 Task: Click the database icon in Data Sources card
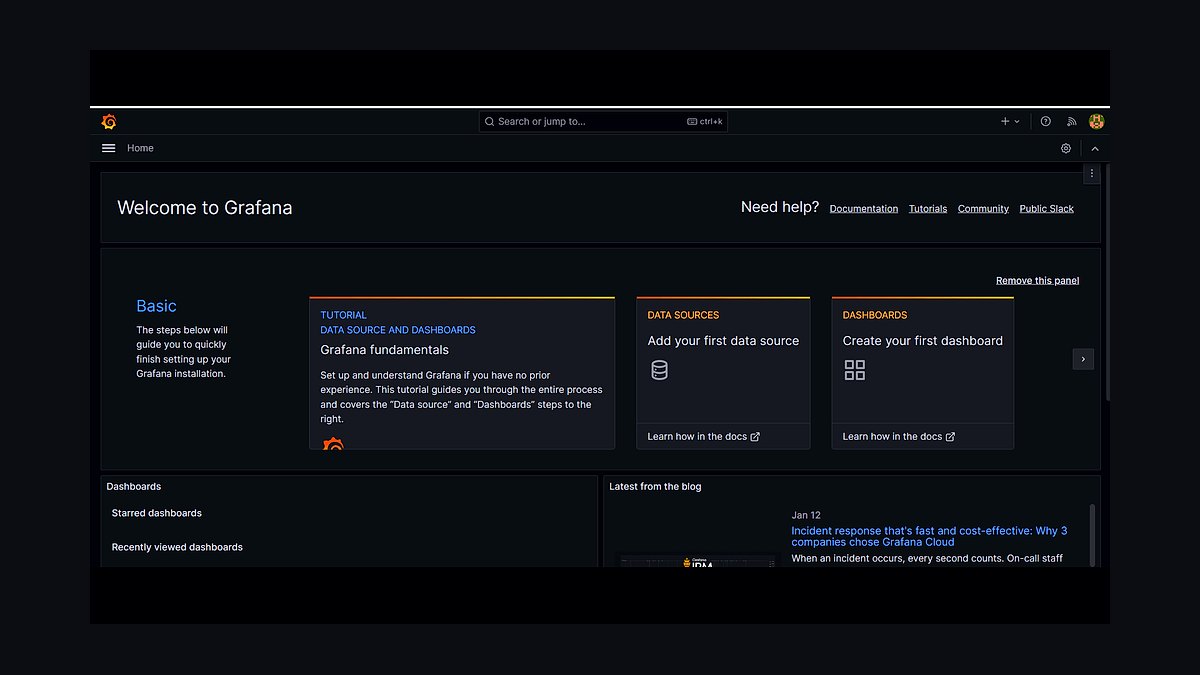pos(659,370)
